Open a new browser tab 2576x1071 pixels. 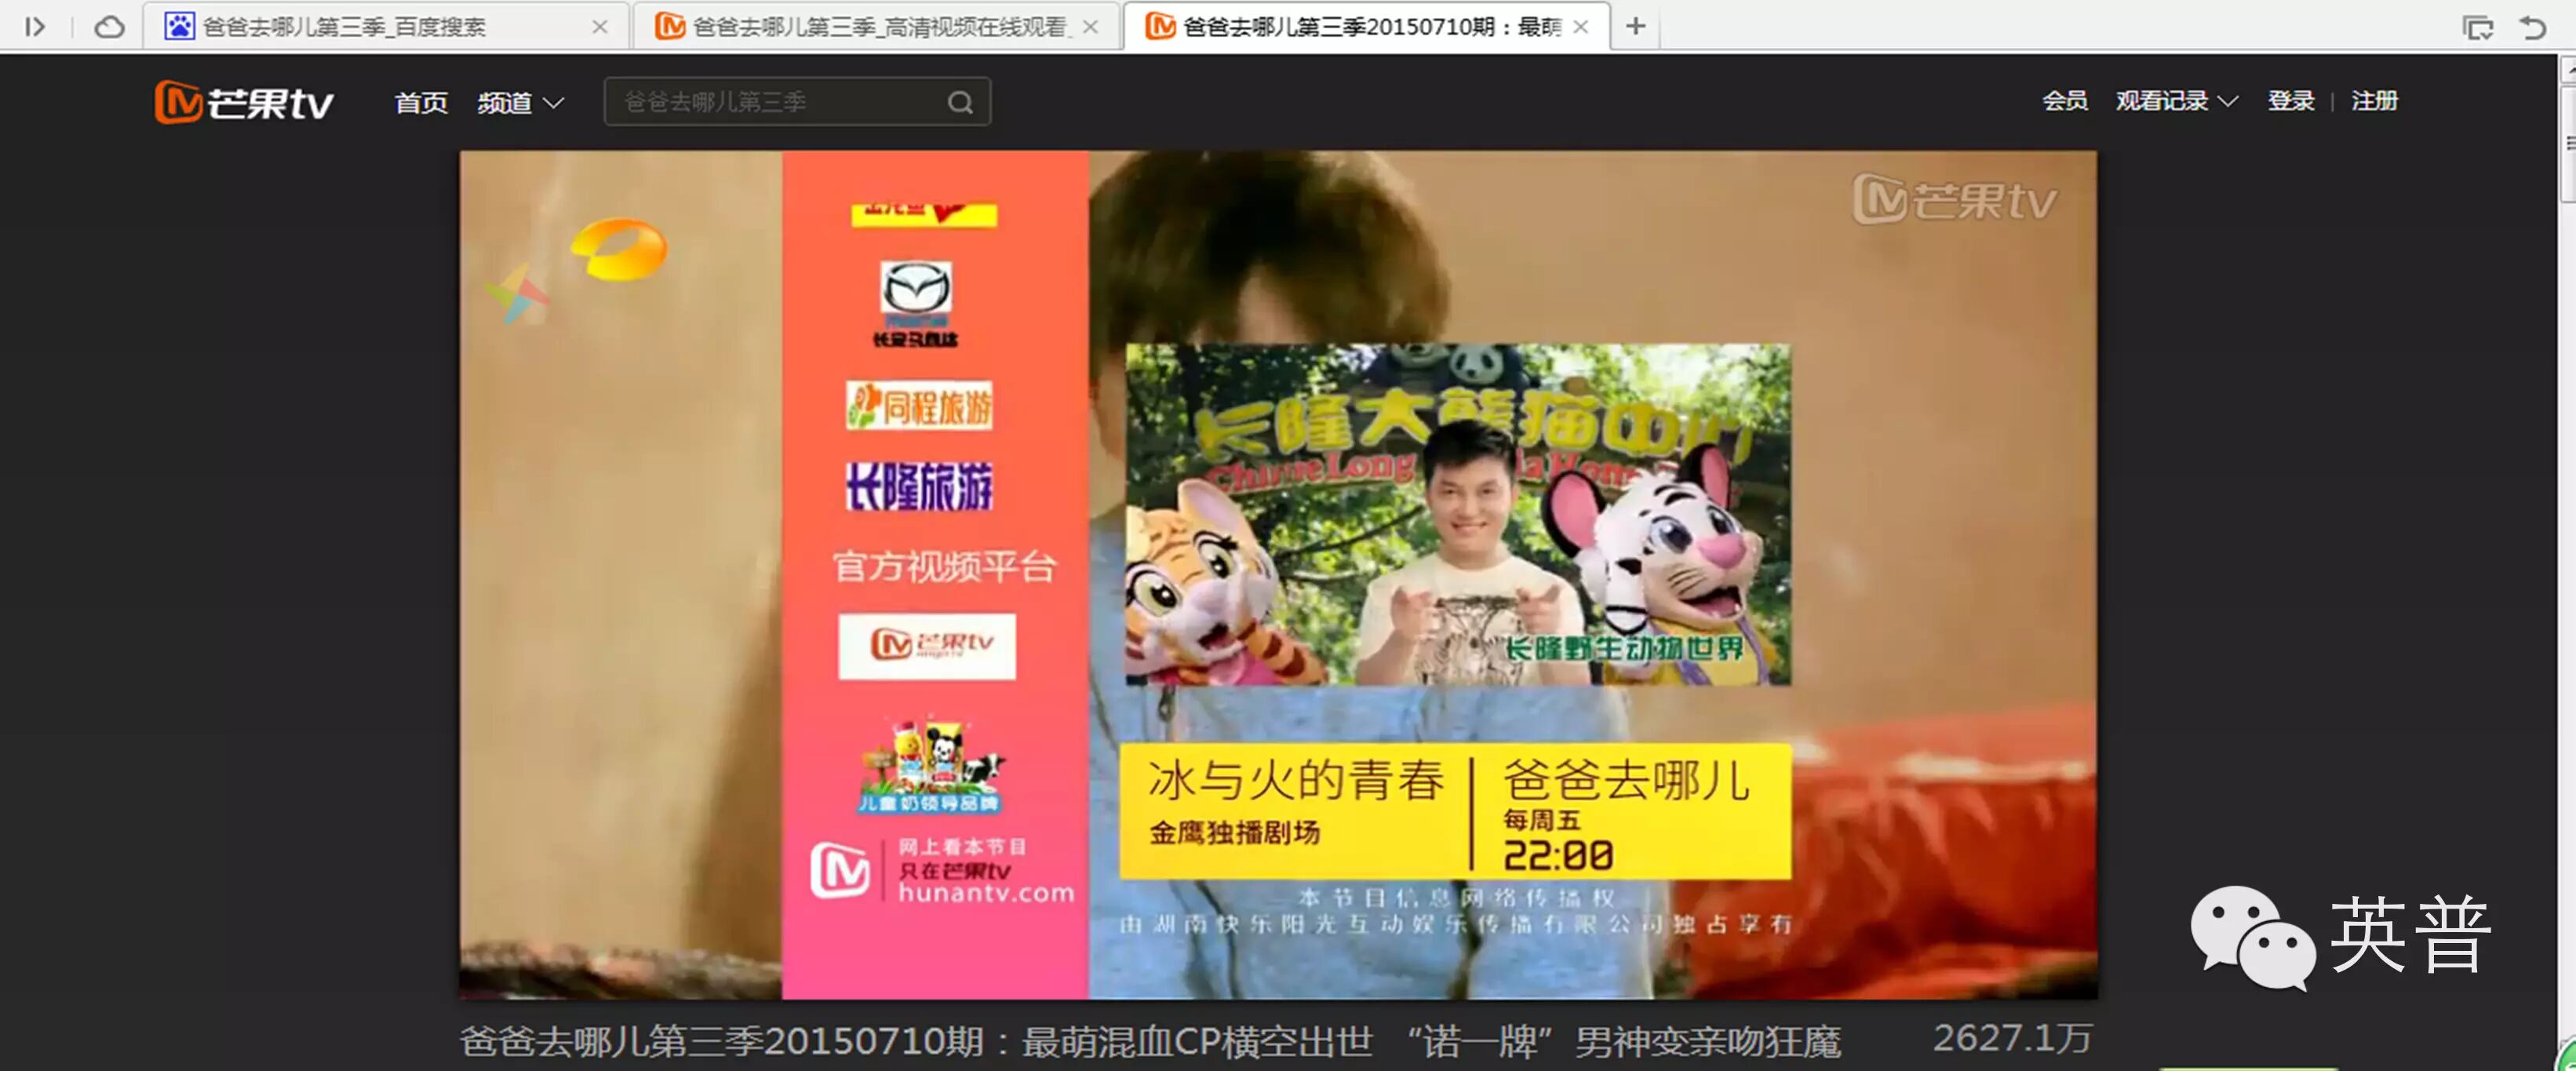(1635, 26)
